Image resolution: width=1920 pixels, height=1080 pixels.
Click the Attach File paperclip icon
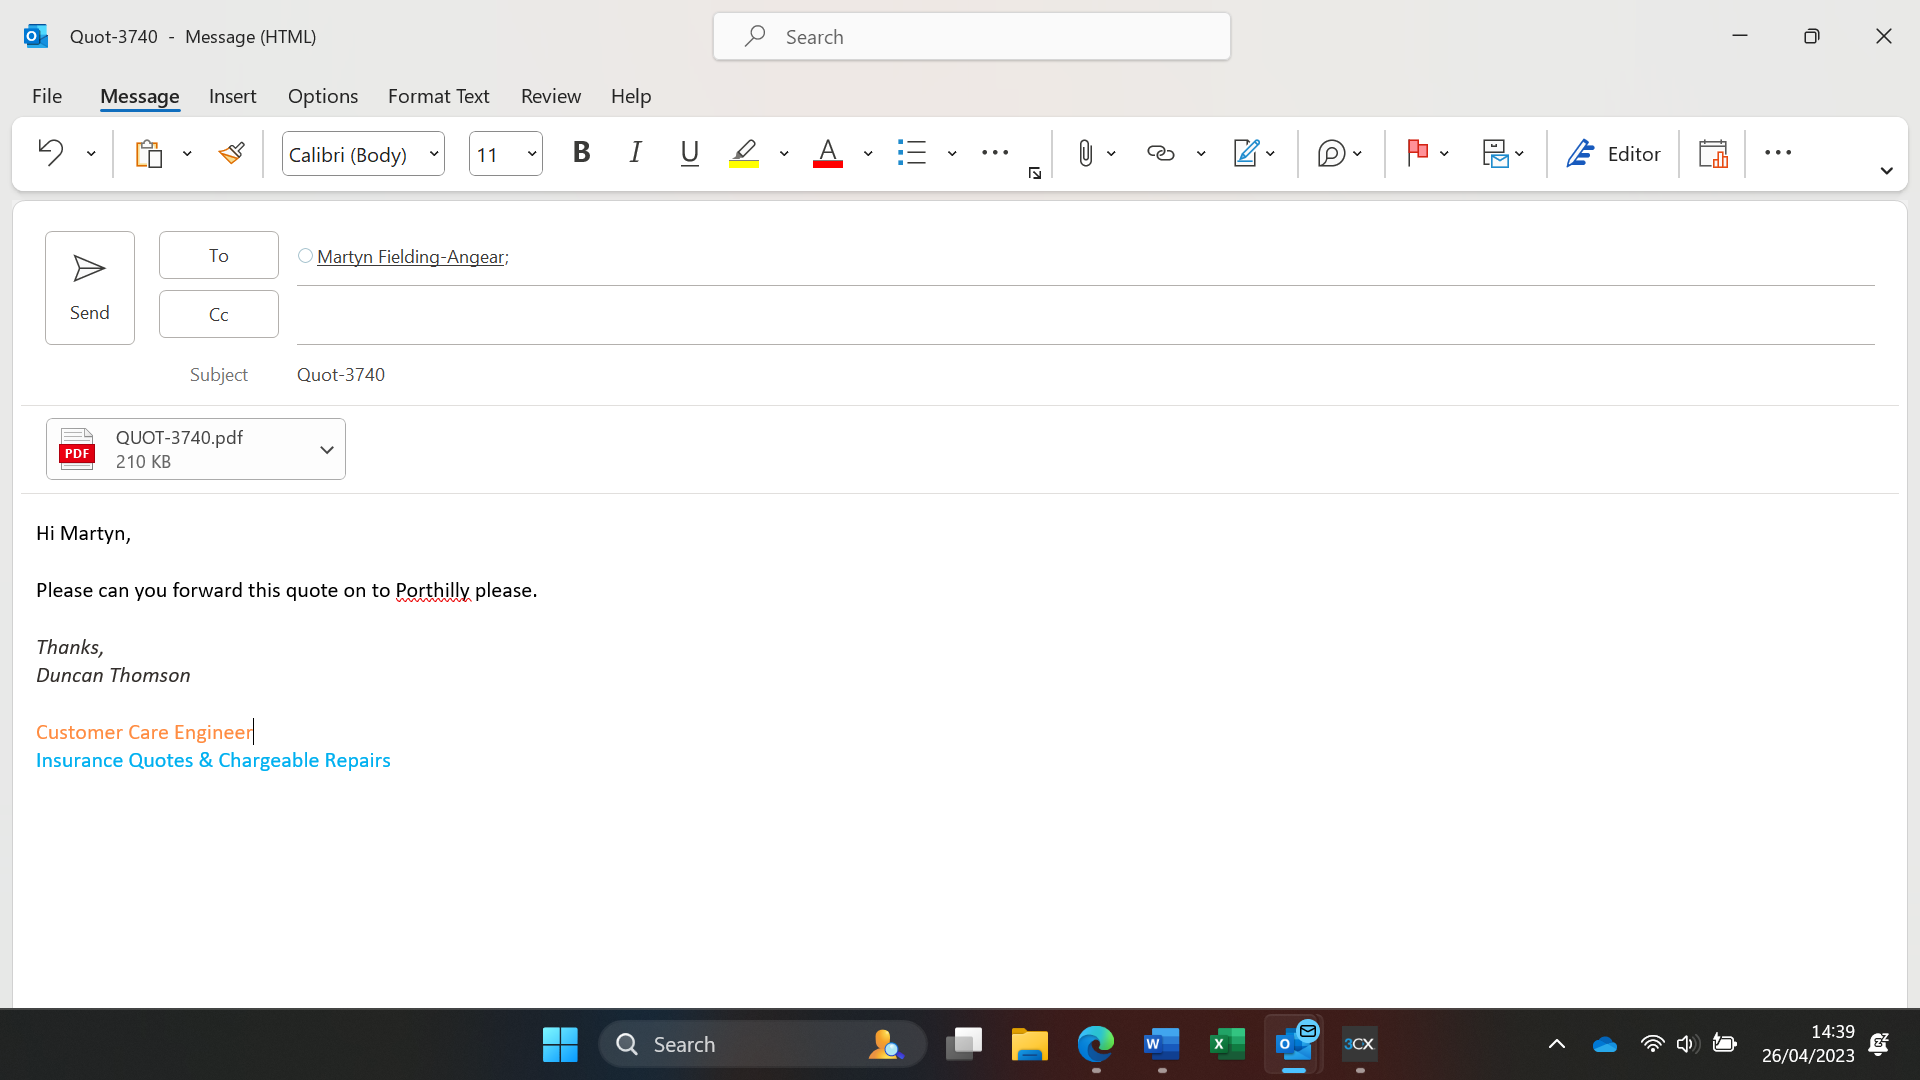point(1085,153)
